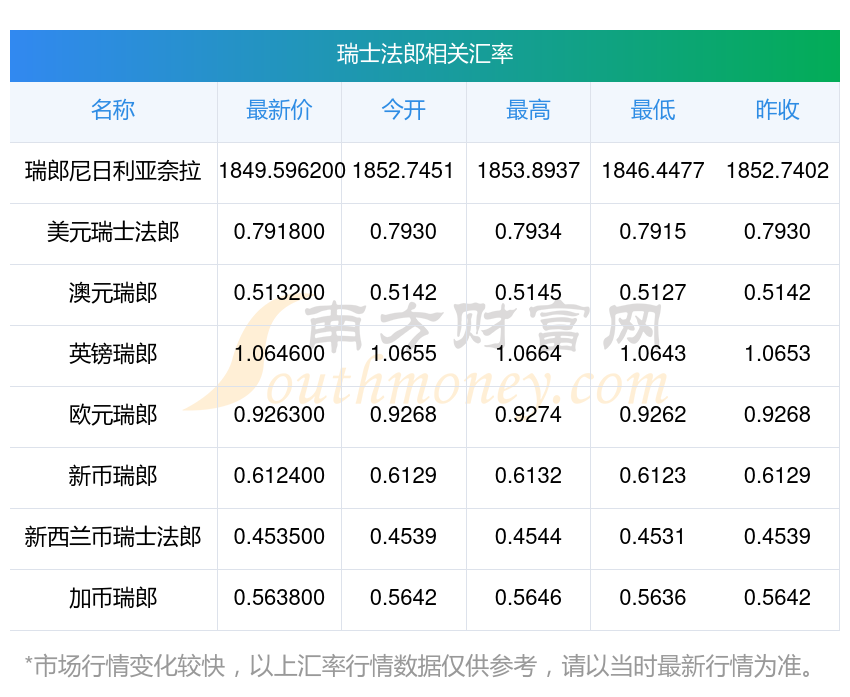Select the 新币瑞郎 row label
This screenshot has height=697, width=850.
[113, 476]
